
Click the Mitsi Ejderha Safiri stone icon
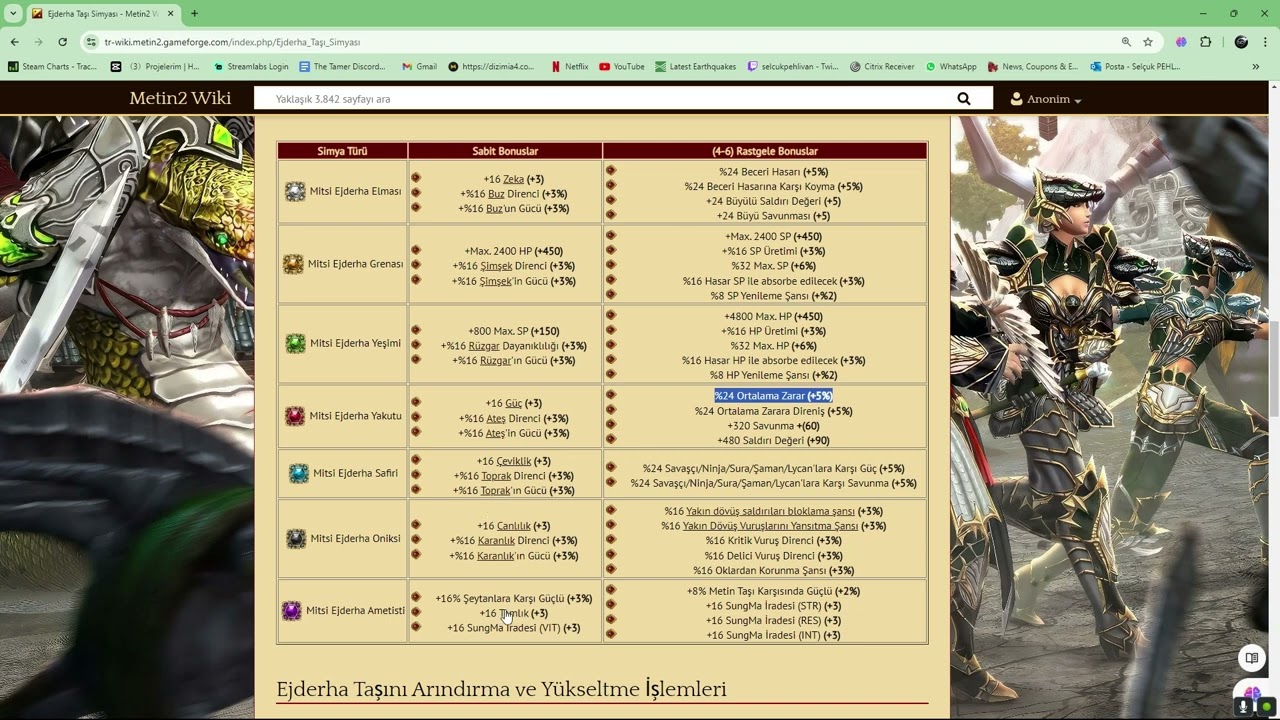pyautogui.click(x=298, y=473)
